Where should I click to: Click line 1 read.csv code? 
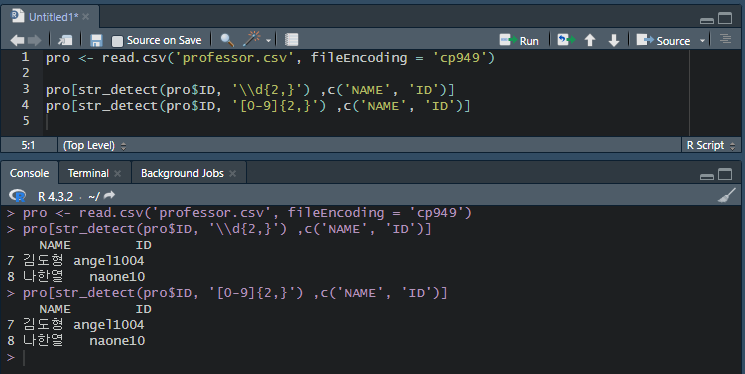click(x=270, y=58)
